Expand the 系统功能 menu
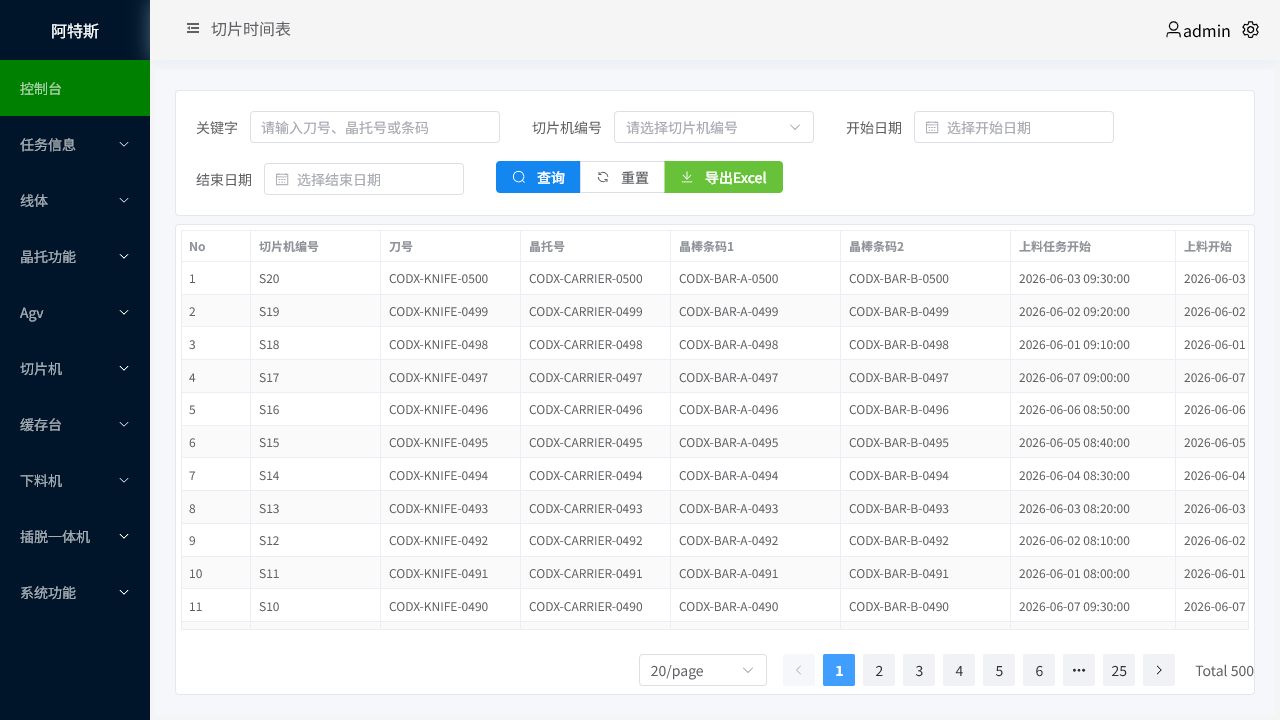Image resolution: width=1280 pixels, height=720 pixels. 75,592
